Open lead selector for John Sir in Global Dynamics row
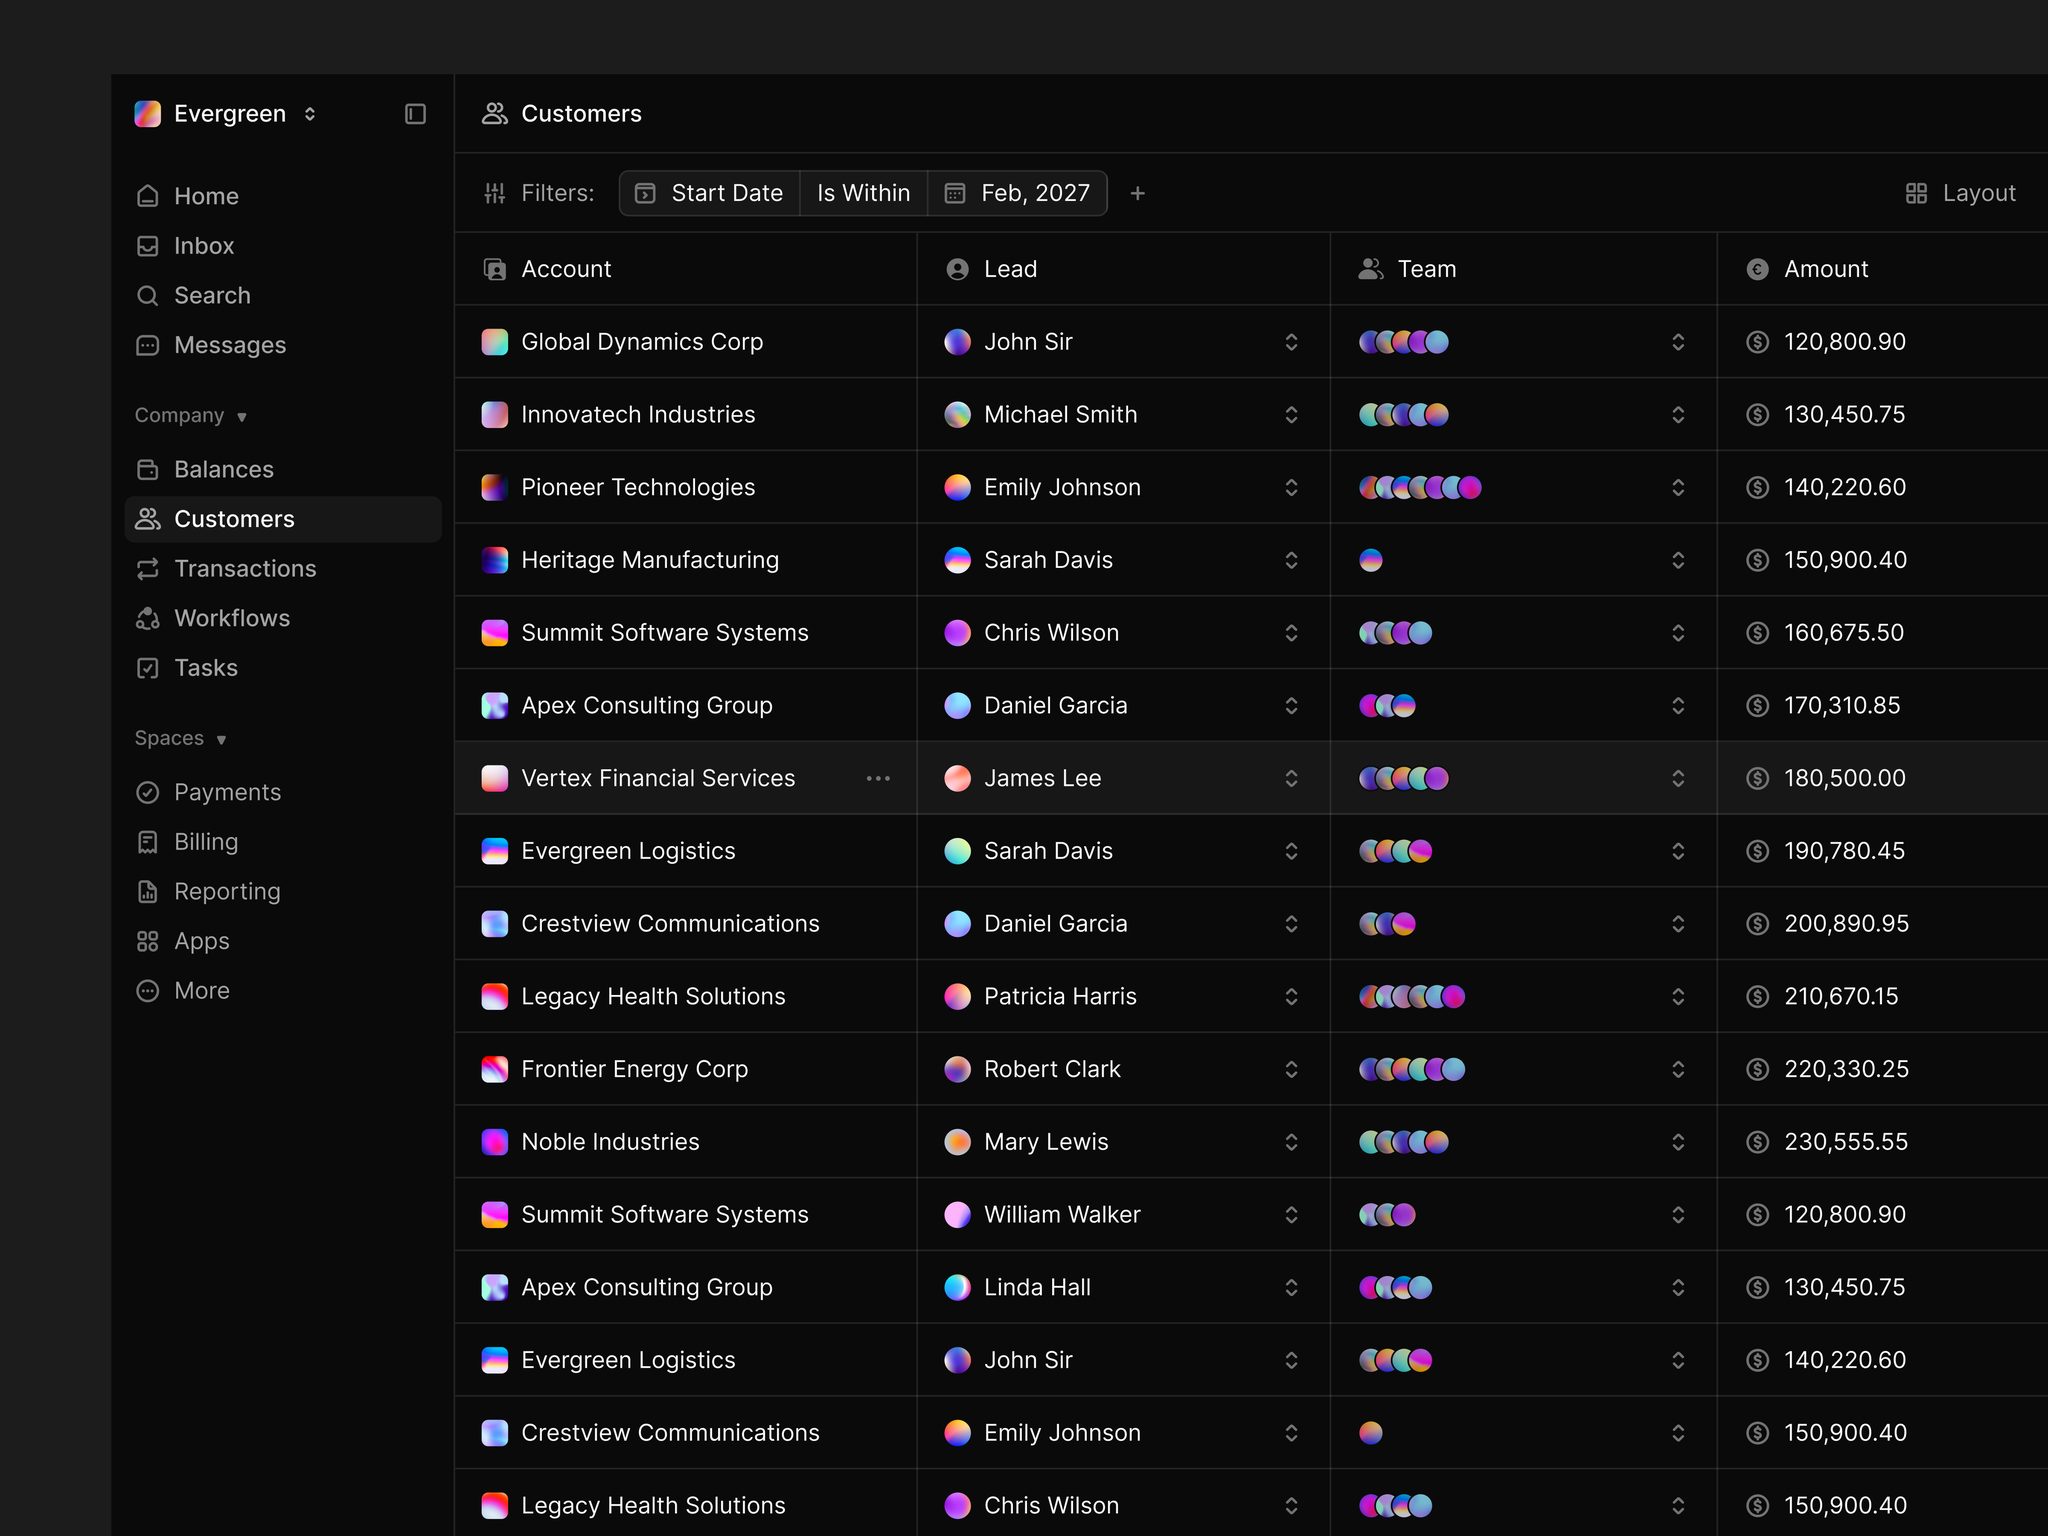2048x1536 pixels. coord(1291,342)
